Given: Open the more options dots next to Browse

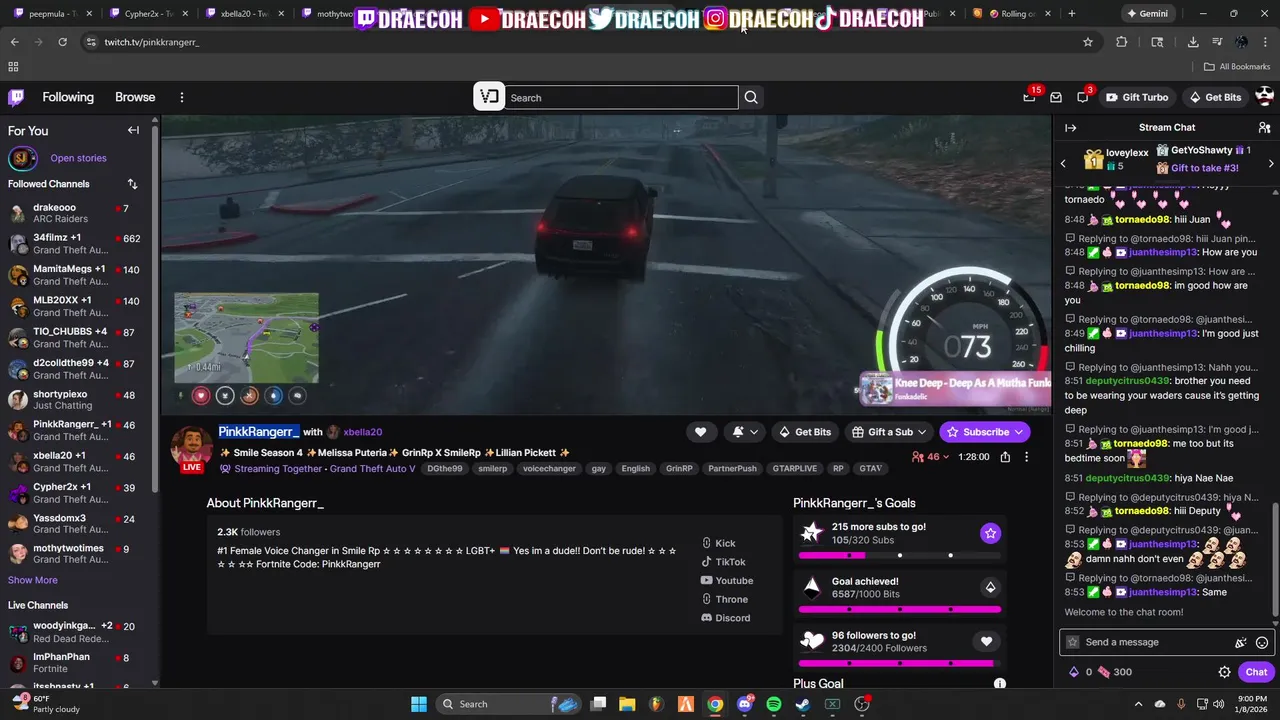Looking at the screenshot, I should (x=182, y=97).
